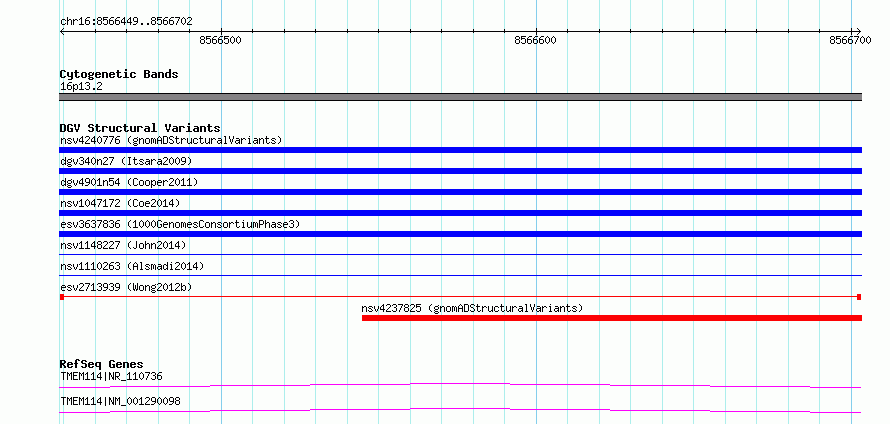Open esv3637836 (1000GenomesConsortiumPhase3) label
The height and width of the screenshot is (424, 890).
[x=180, y=224]
